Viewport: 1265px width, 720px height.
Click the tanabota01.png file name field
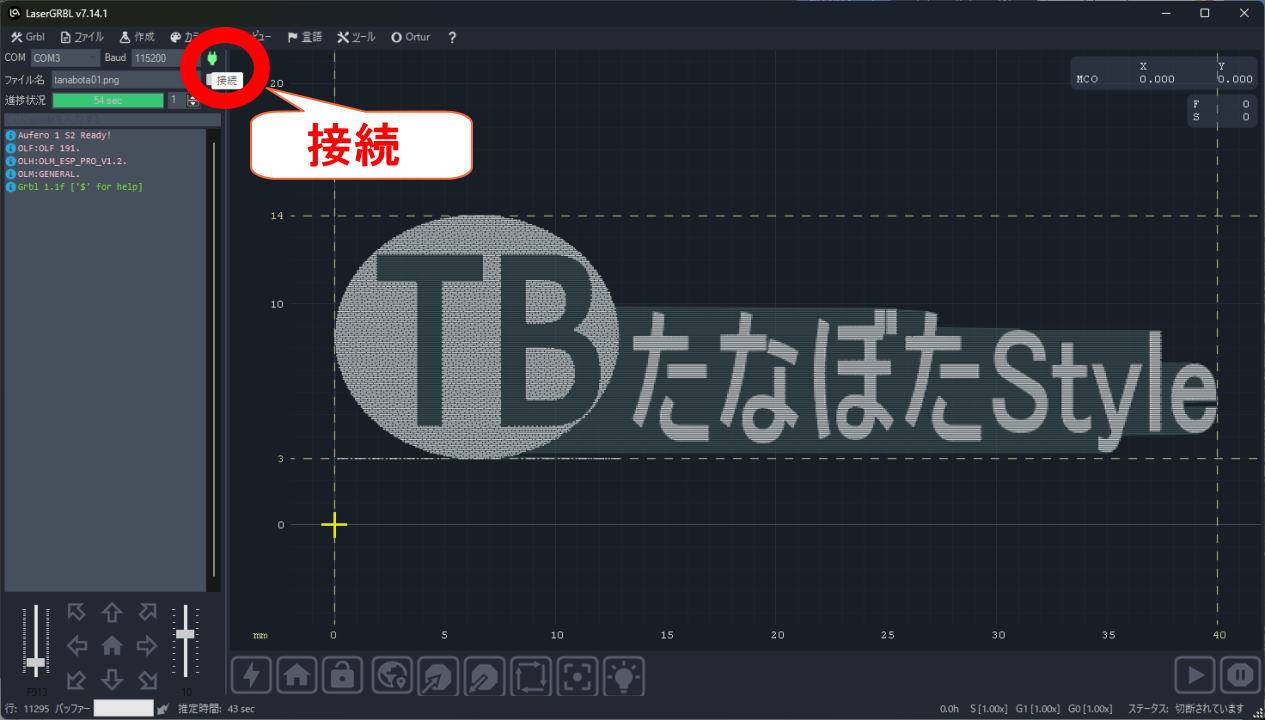[126, 79]
